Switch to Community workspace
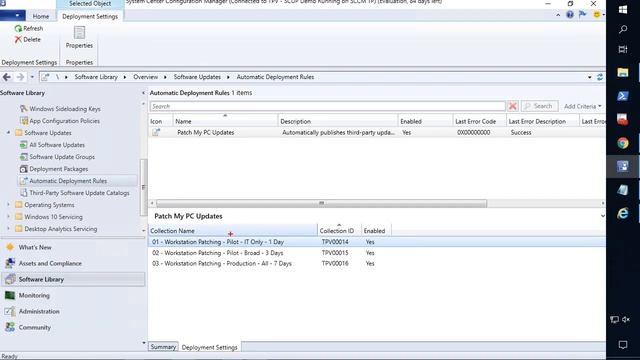The height and width of the screenshot is (360, 640). pos(34,327)
